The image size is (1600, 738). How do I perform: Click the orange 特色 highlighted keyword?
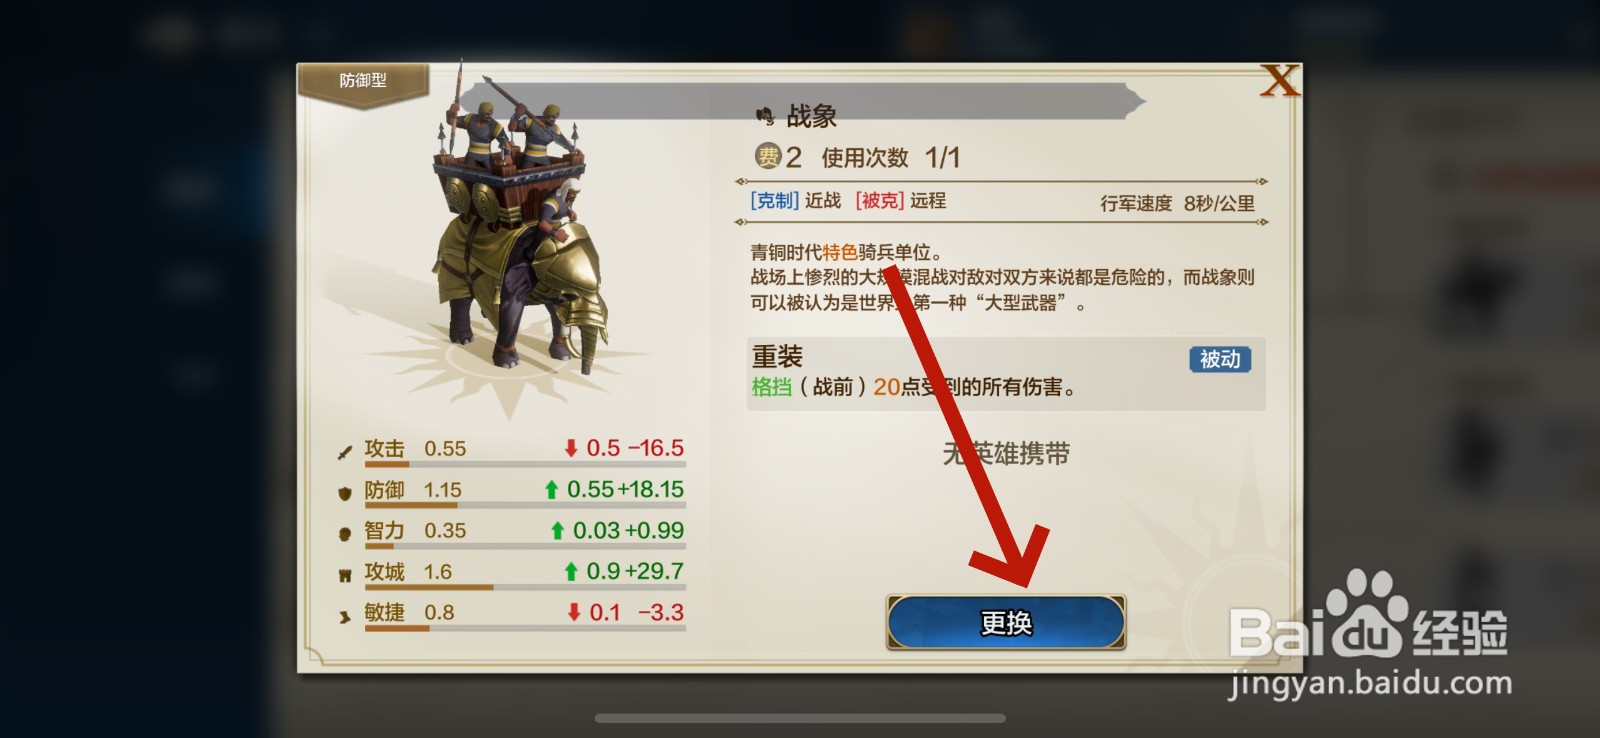coord(840,252)
